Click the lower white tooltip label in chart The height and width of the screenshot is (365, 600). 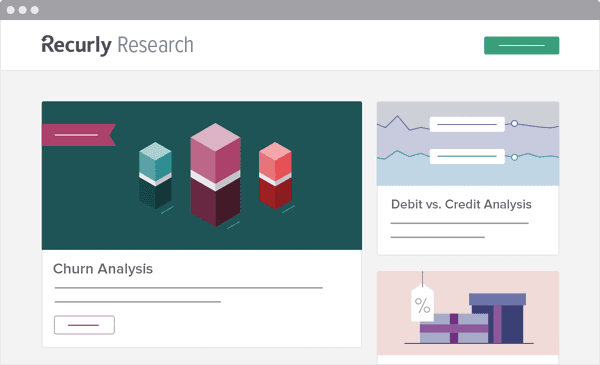467,156
